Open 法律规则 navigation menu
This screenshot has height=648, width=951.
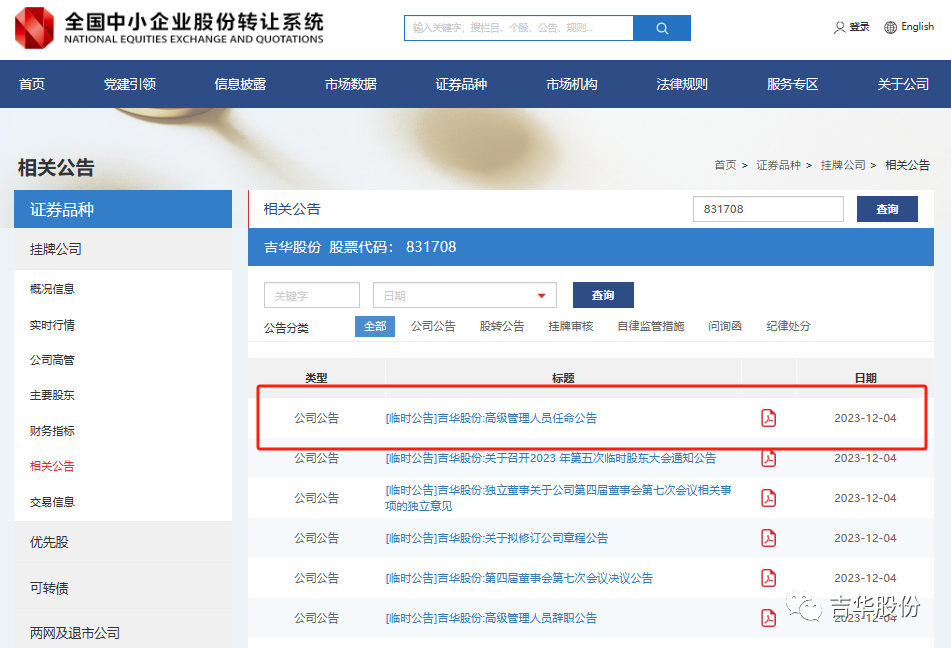pos(682,84)
